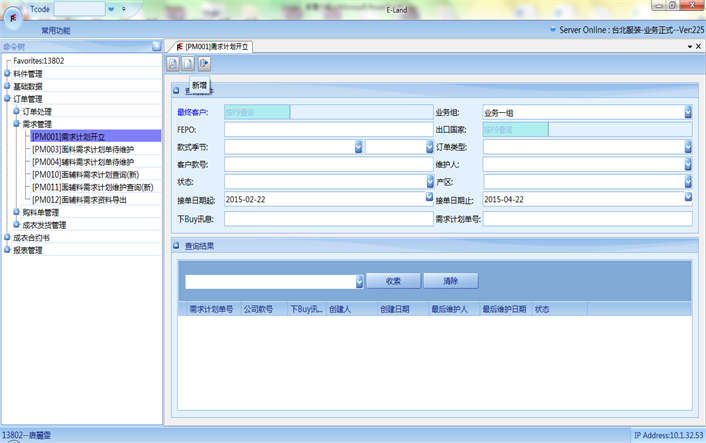The image size is (706, 443).
Task: Click the 命令树 panel pin icon
Action: [x=156, y=46]
